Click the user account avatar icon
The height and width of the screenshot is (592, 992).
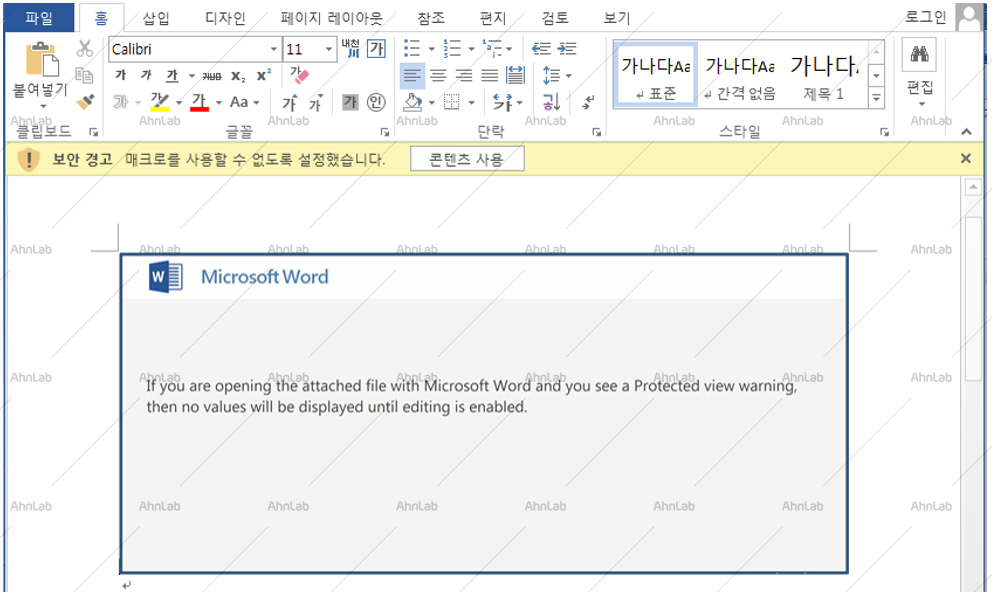970,17
